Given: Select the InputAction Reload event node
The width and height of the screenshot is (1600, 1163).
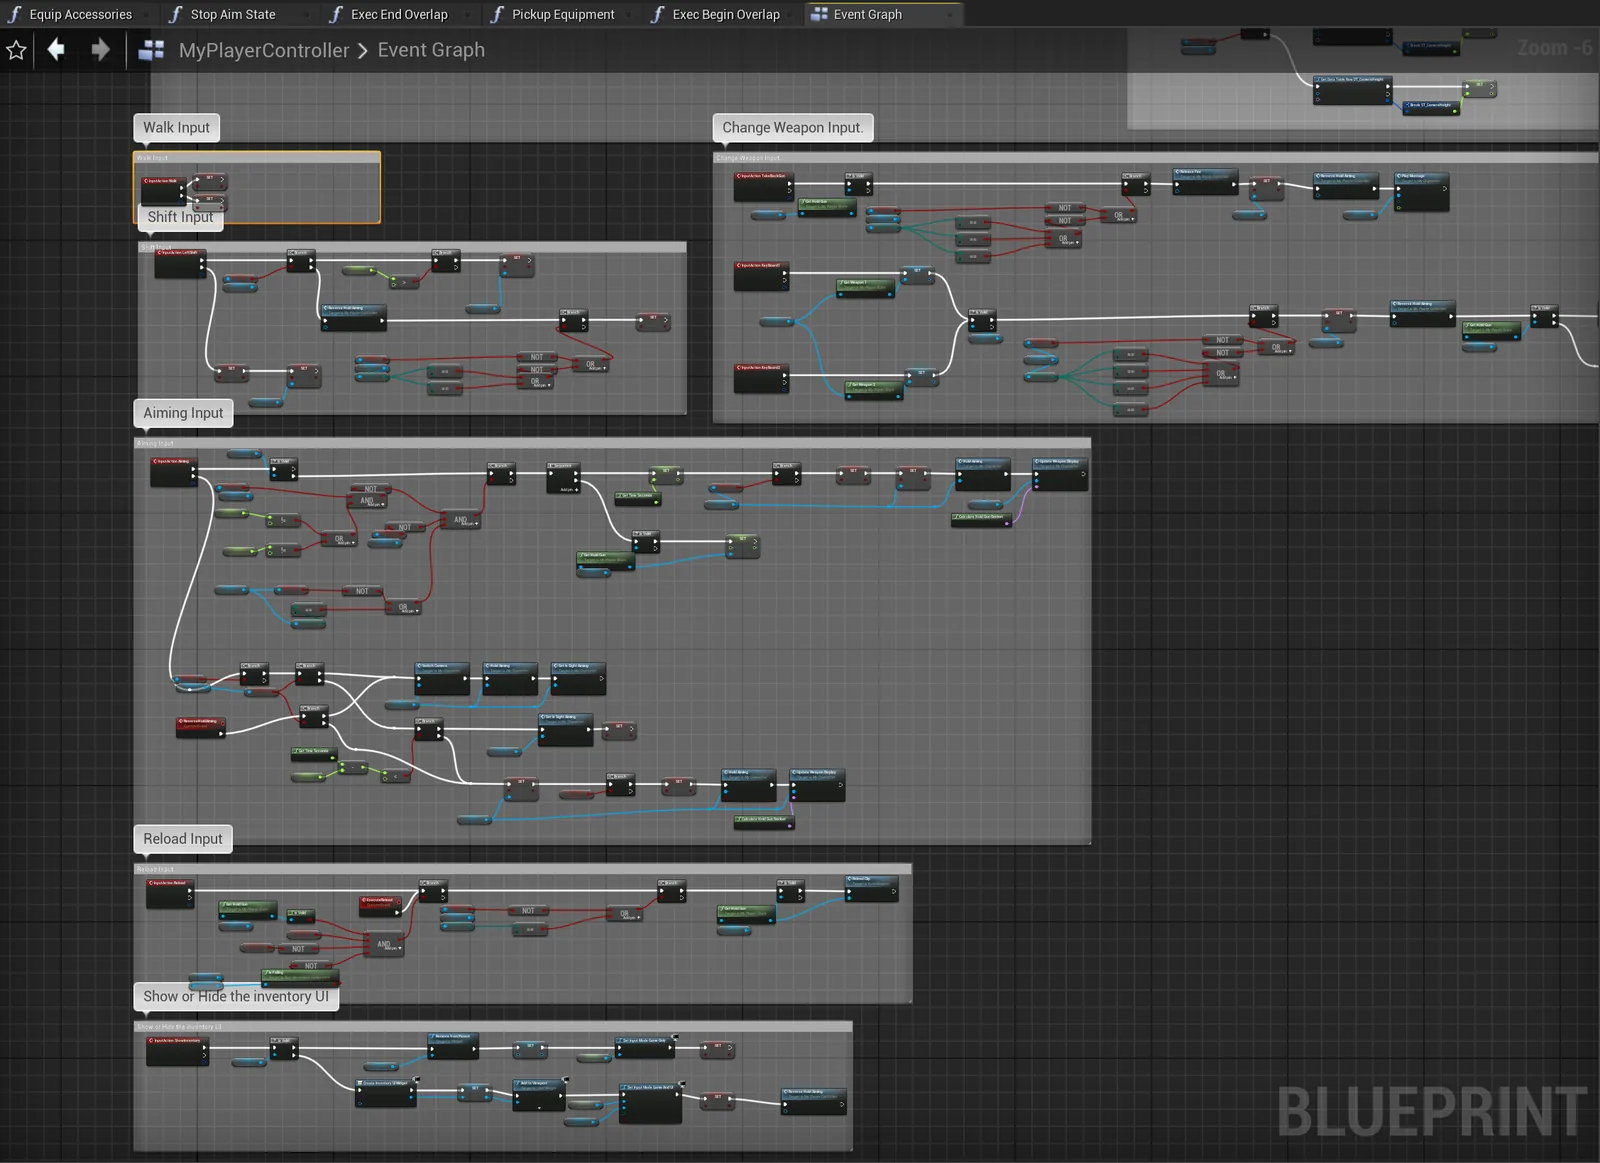Looking at the screenshot, I should click(x=170, y=893).
